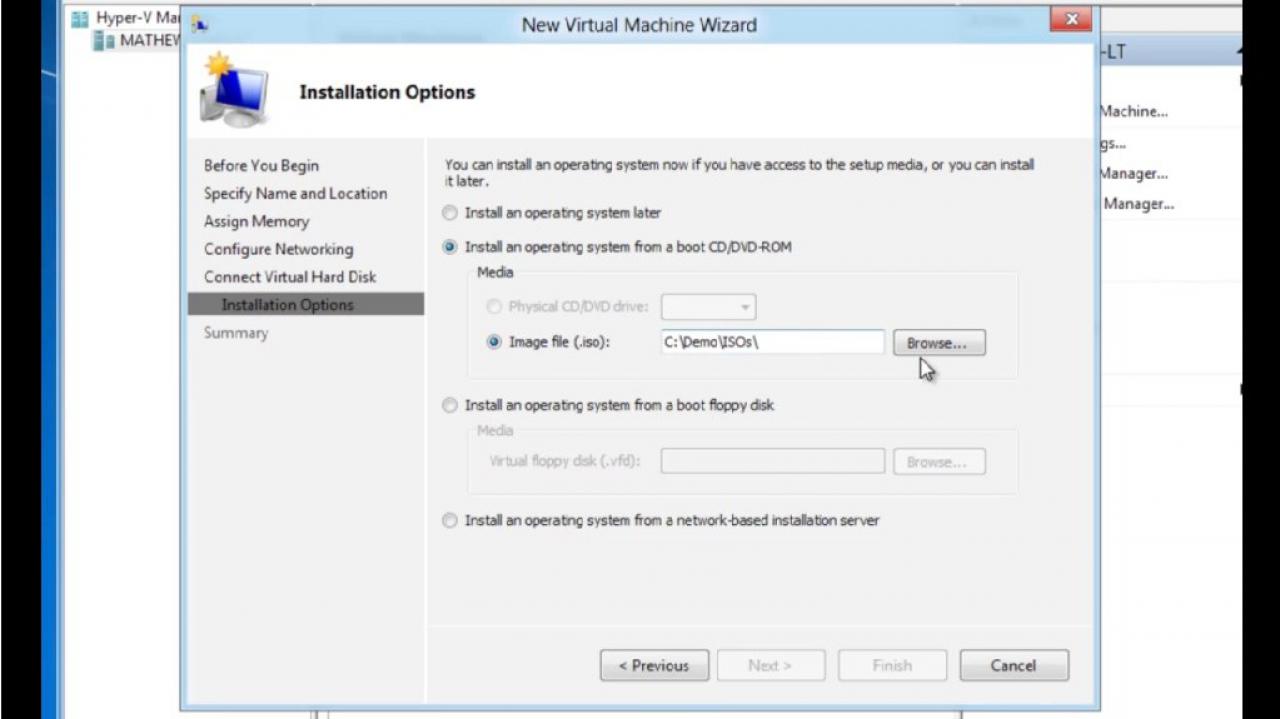Click the Installation Options computer icon
Screen dimensions: 1280x719
[x=233, y=92]
